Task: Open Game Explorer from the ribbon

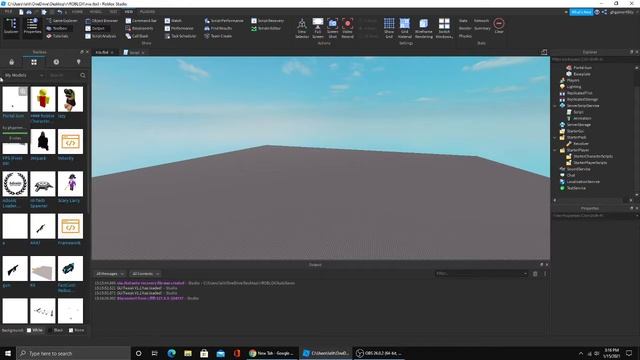Action: pos(62,20)
